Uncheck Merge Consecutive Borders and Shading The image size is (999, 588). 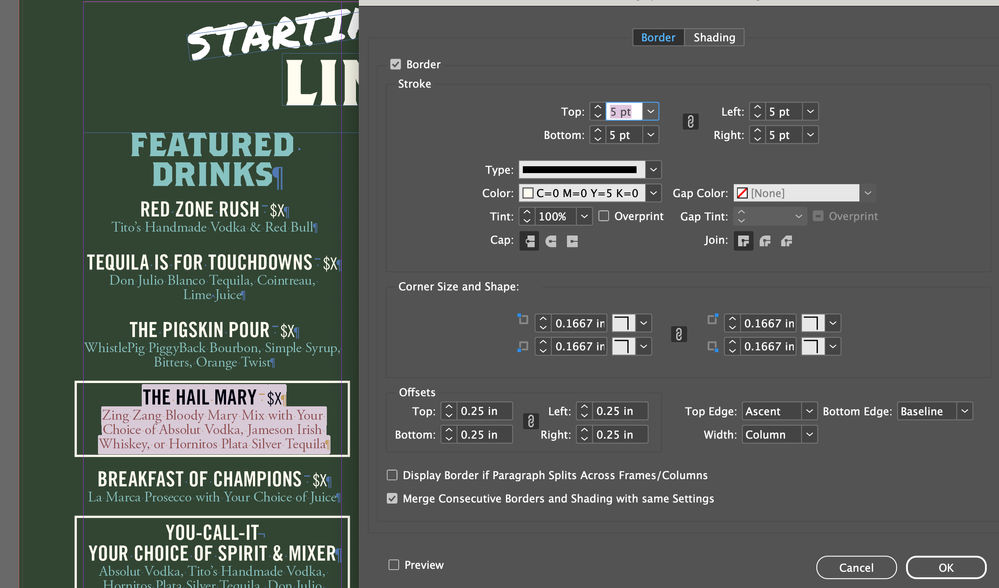pos(392,499)
